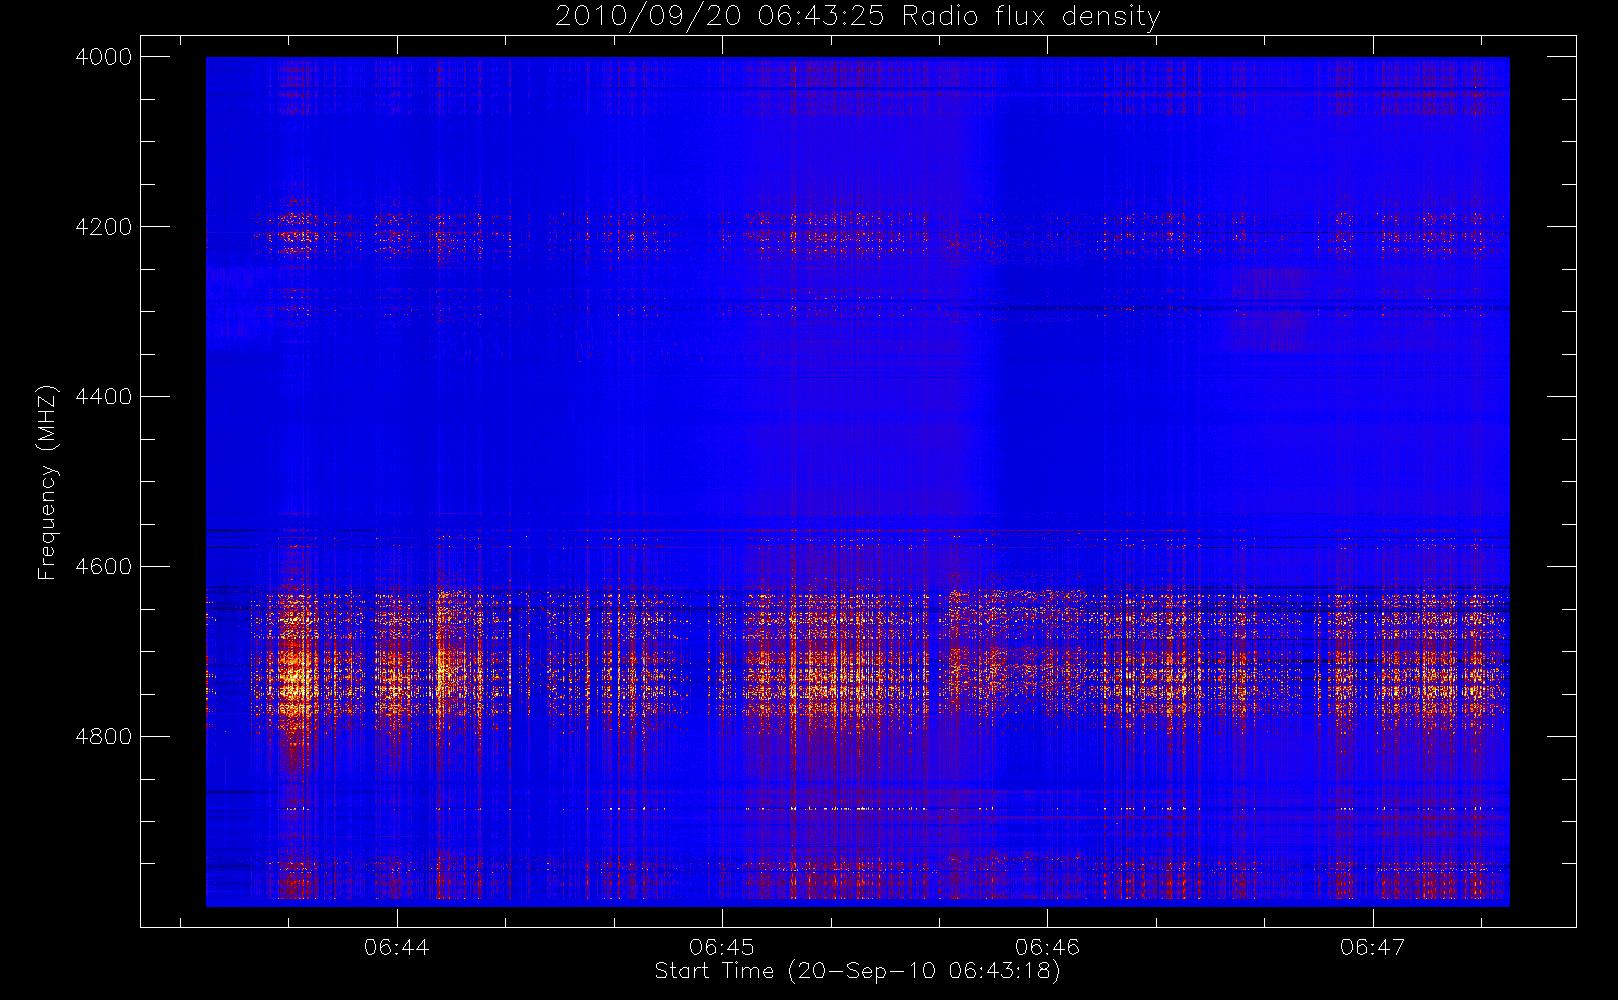Click the '06:45' time axis label

click(x=722, y=946)
